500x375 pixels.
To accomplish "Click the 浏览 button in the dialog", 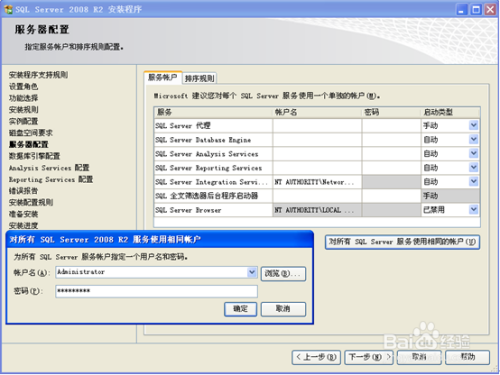I will tap(283, 274).
